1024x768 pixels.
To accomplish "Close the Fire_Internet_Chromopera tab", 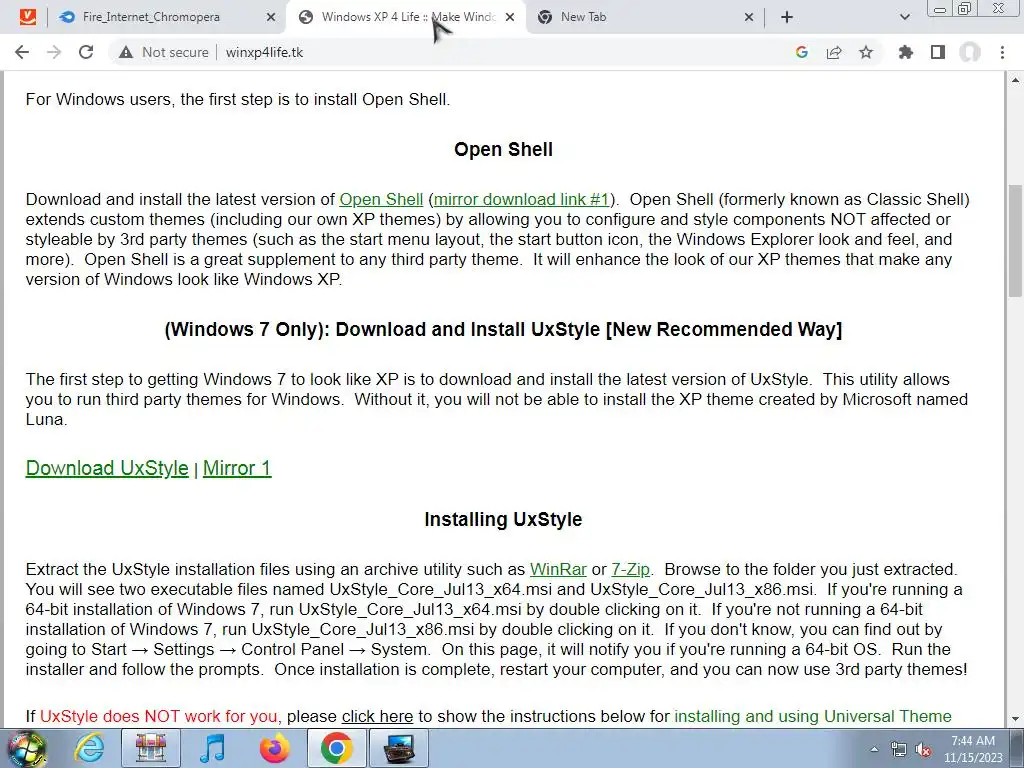I will [271, 17].
